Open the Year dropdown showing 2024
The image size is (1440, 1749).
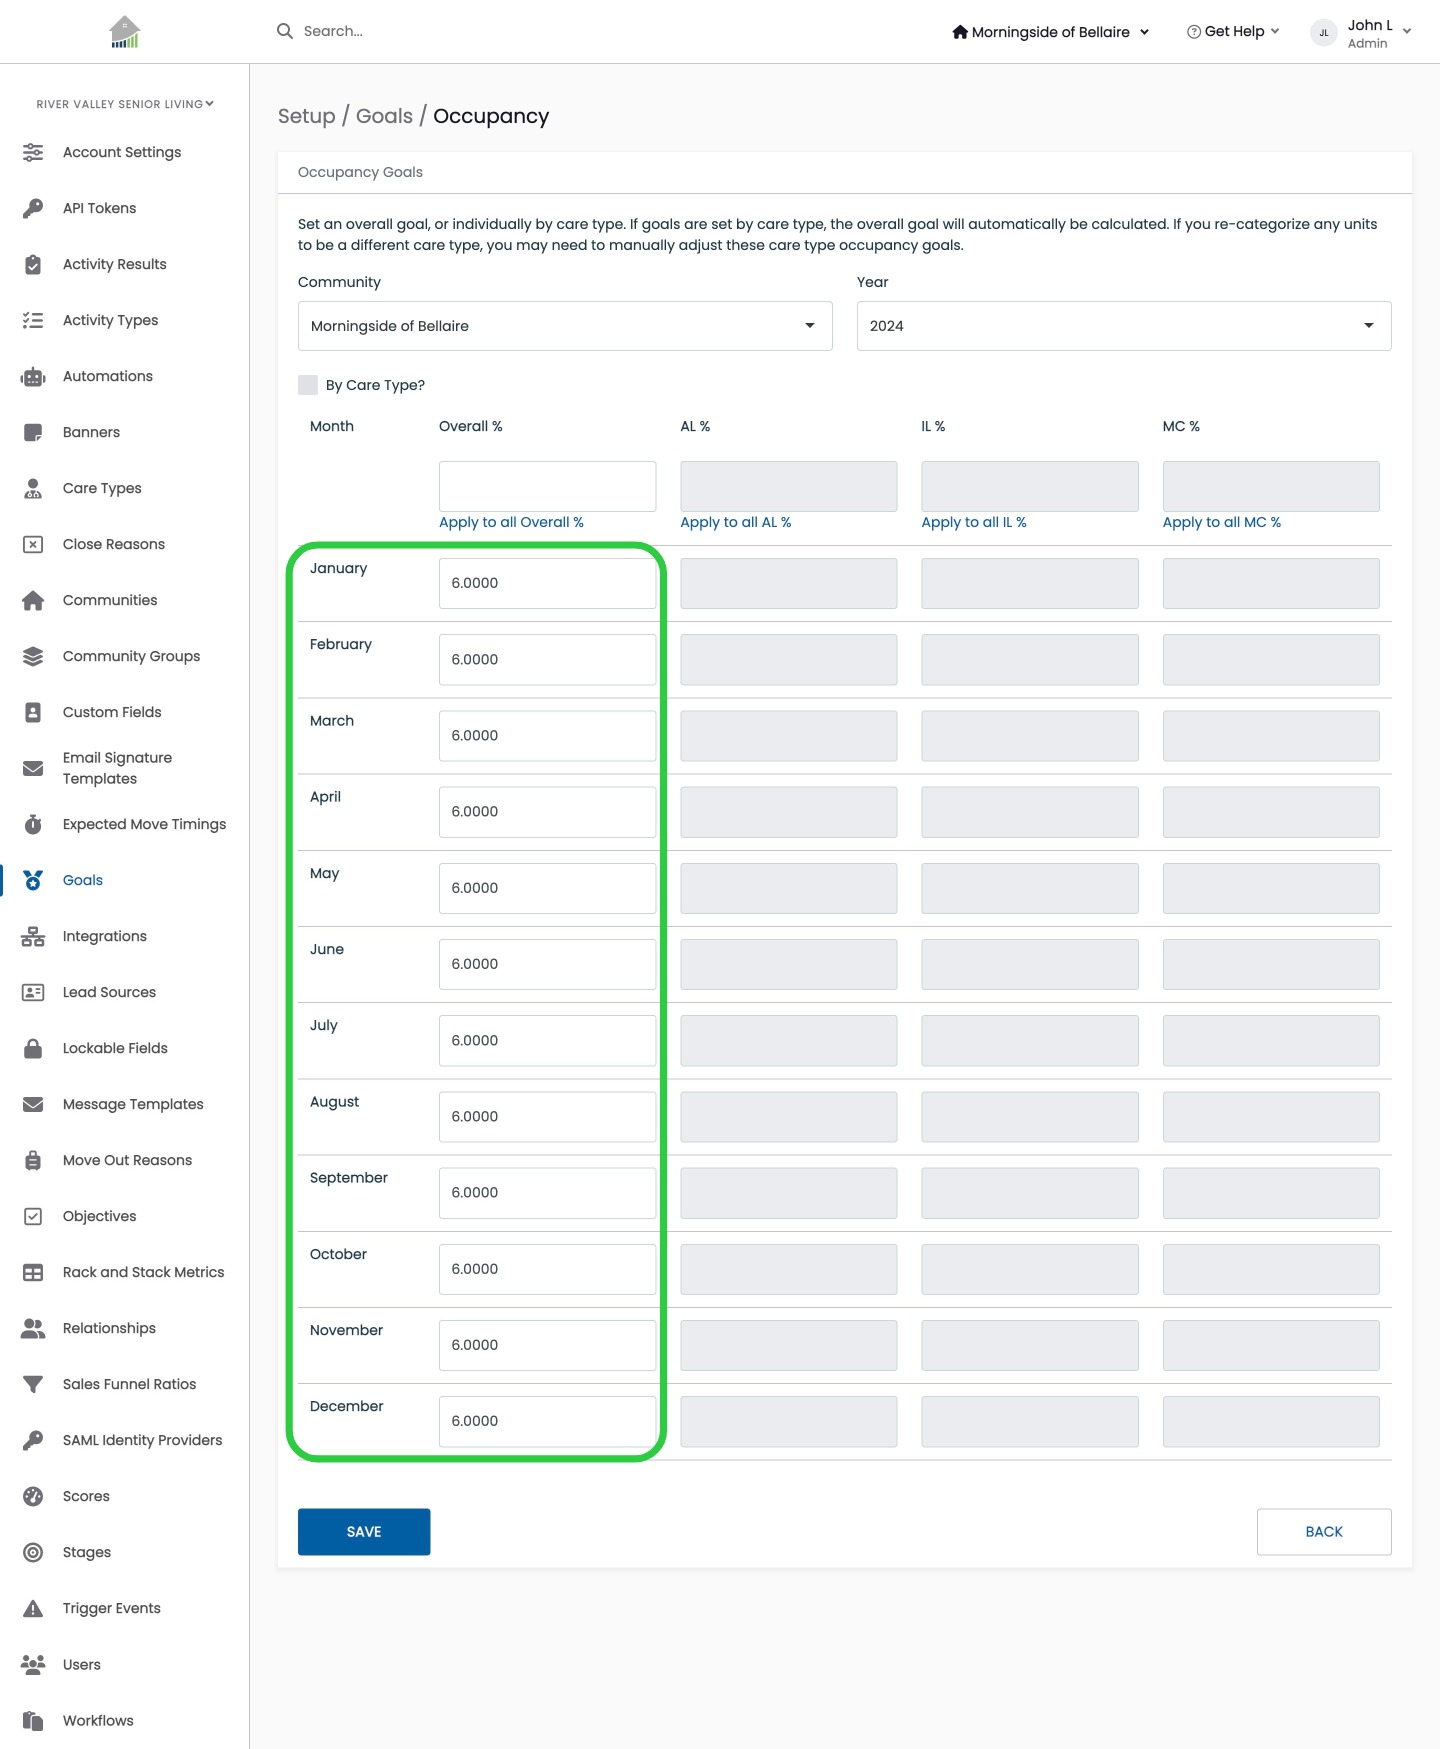pyautogui.click(x=1124, y=326)
